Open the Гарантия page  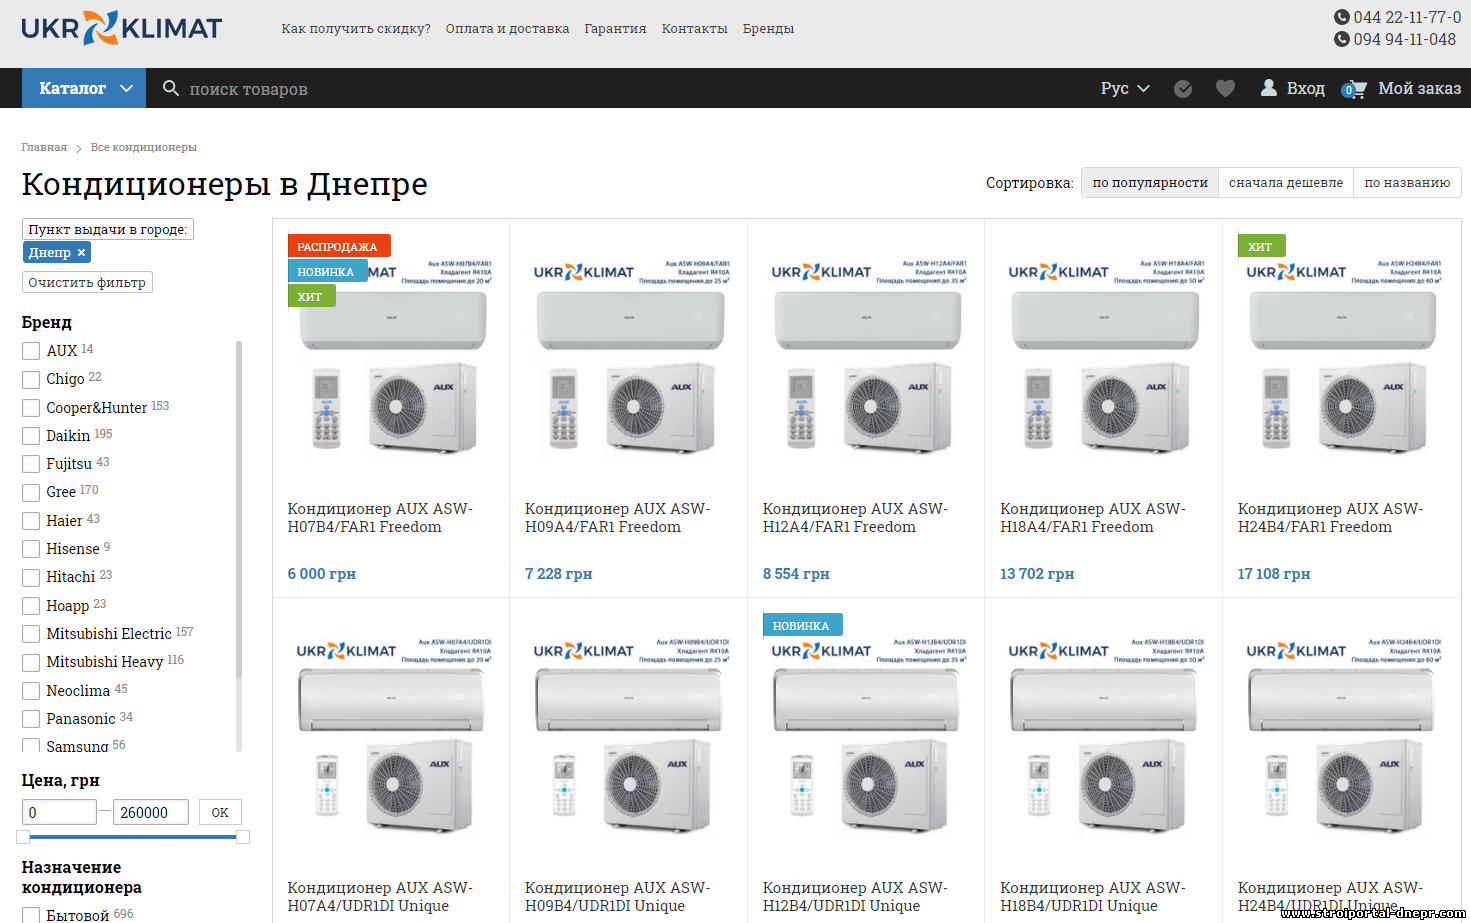[615, 29]
